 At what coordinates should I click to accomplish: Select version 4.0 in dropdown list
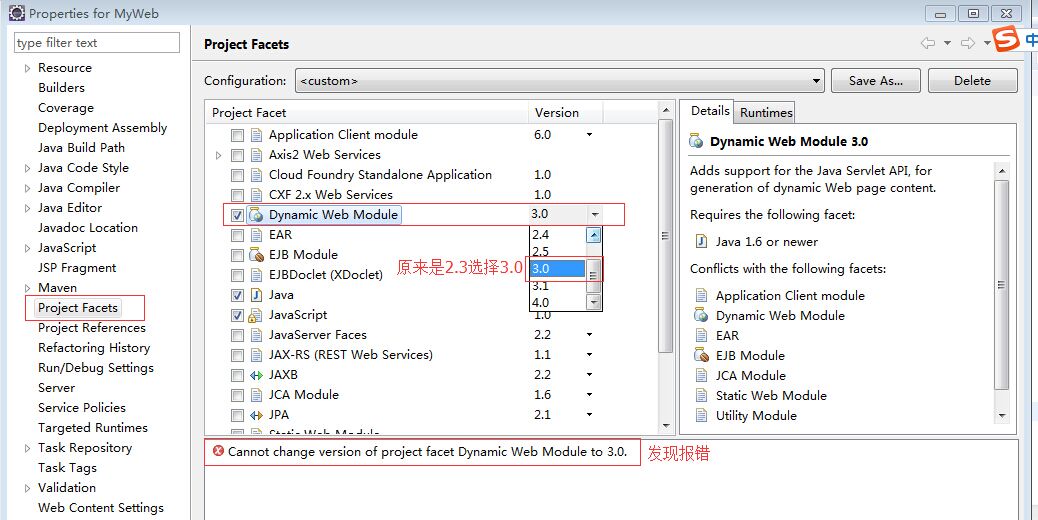(558, 302)
